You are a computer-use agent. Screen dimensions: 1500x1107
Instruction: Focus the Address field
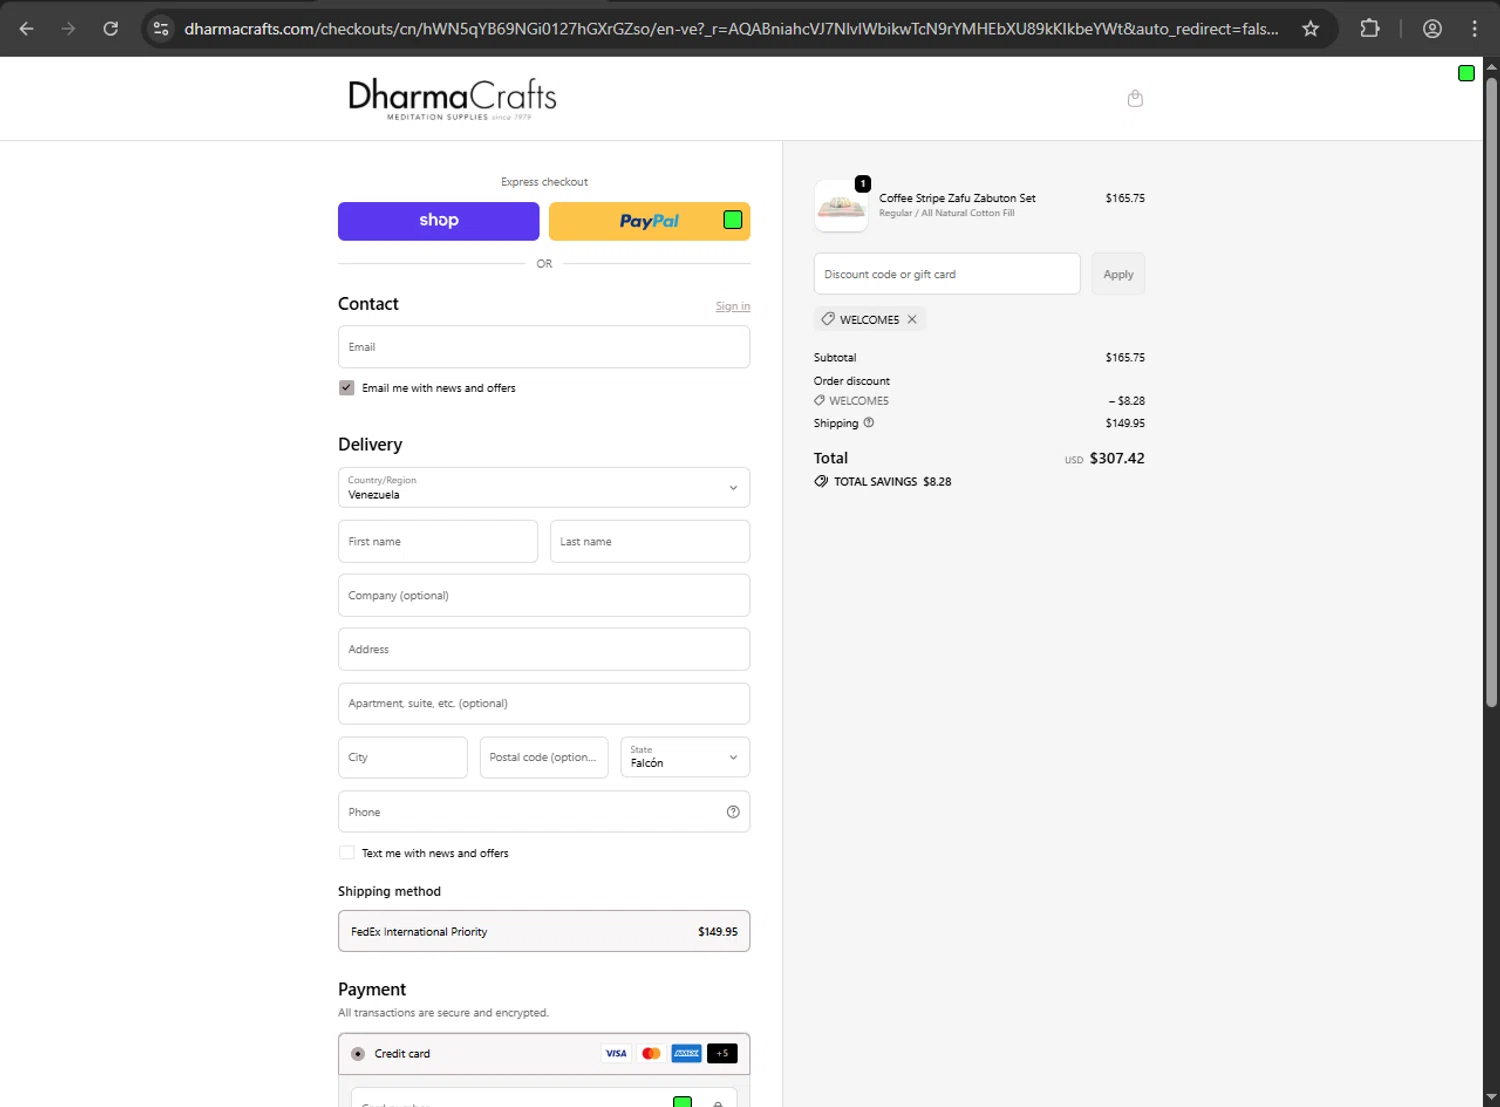point(544,649)
